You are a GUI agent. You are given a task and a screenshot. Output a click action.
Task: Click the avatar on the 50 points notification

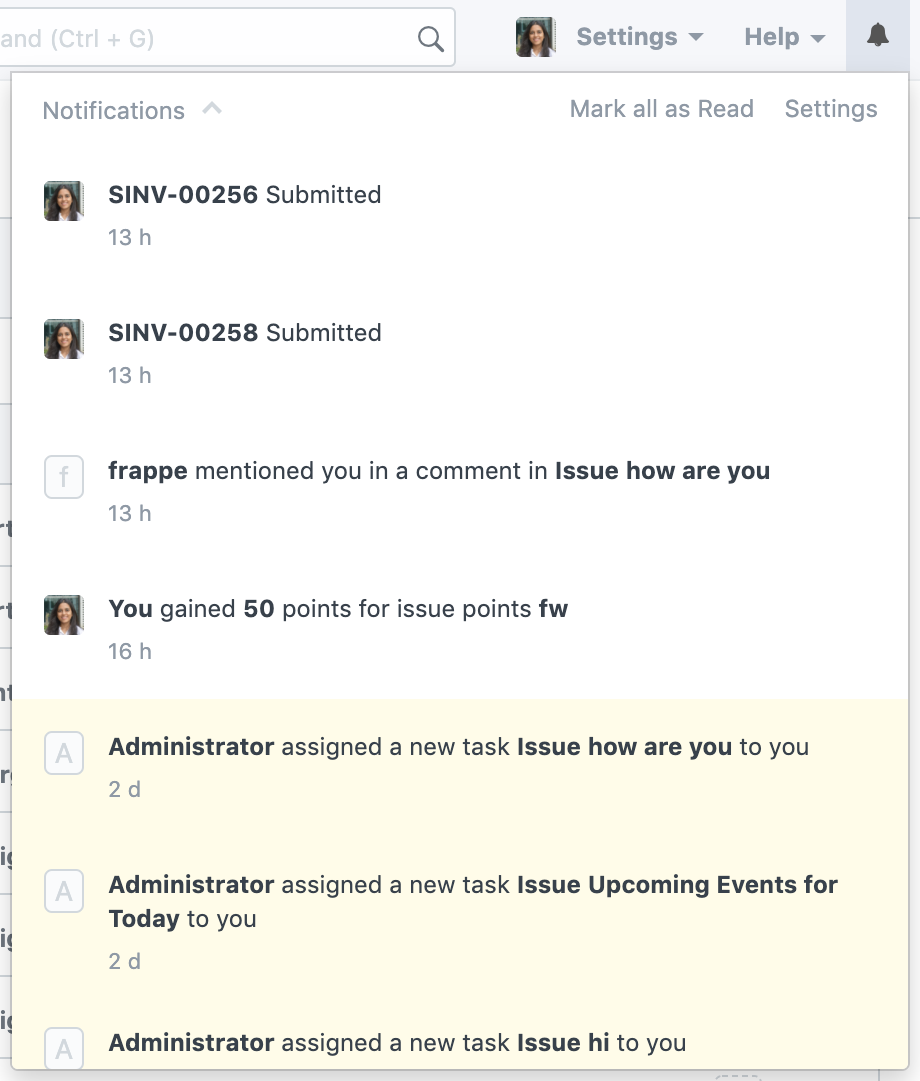63,615
